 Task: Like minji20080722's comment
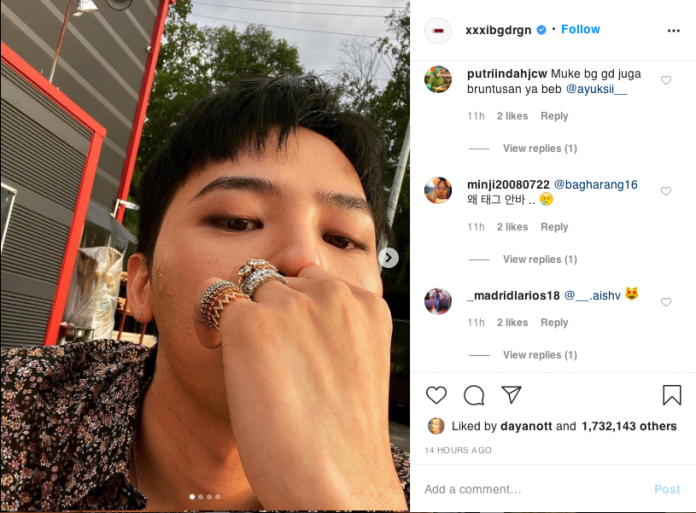coord(665,191)
